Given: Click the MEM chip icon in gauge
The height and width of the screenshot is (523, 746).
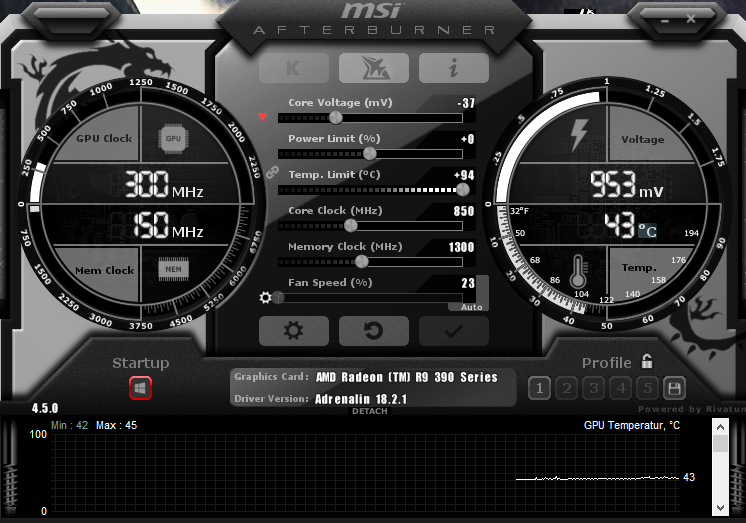Looking at the screenshot, I should click(173, 269).
